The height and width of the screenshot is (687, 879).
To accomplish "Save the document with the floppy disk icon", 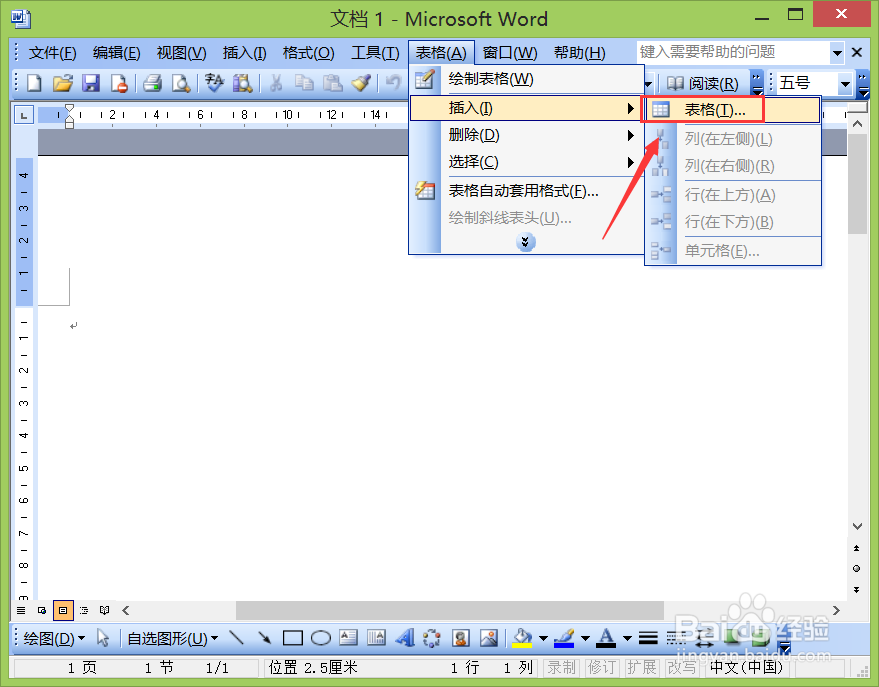I will click(91, 83).
